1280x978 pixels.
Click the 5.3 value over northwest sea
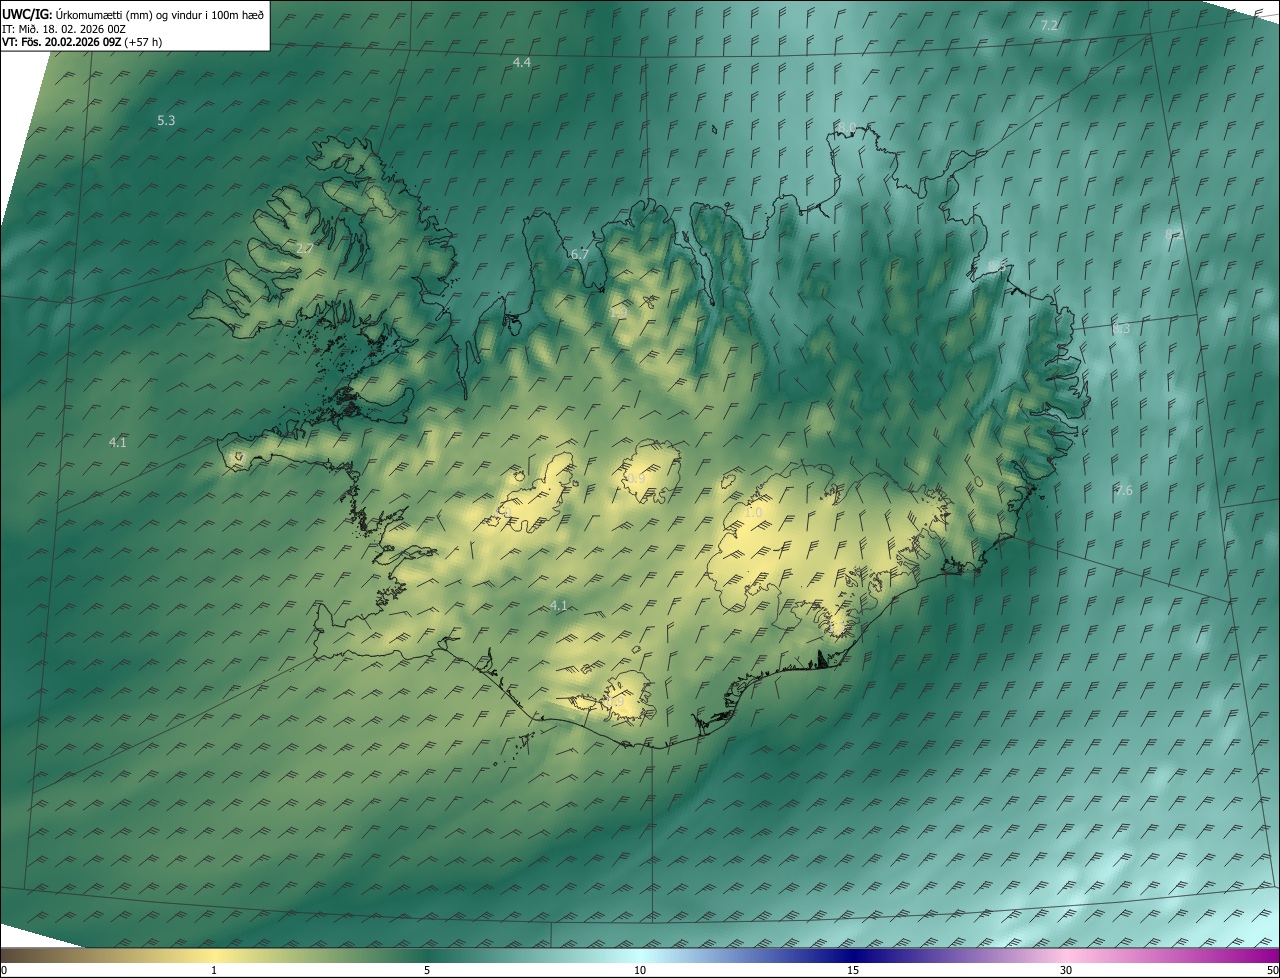click(166, 120)
